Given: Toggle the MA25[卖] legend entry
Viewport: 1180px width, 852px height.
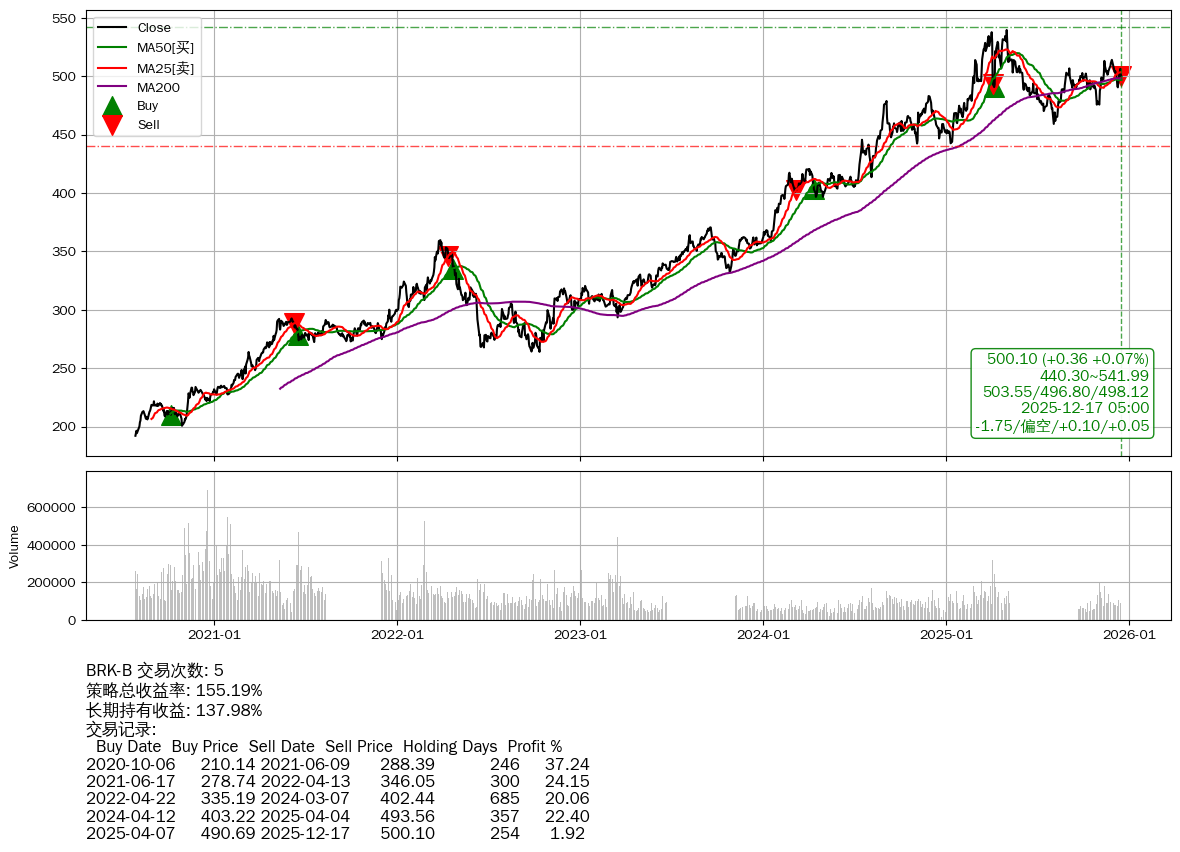Looking at the screenshot, I should tap(165, 68).
